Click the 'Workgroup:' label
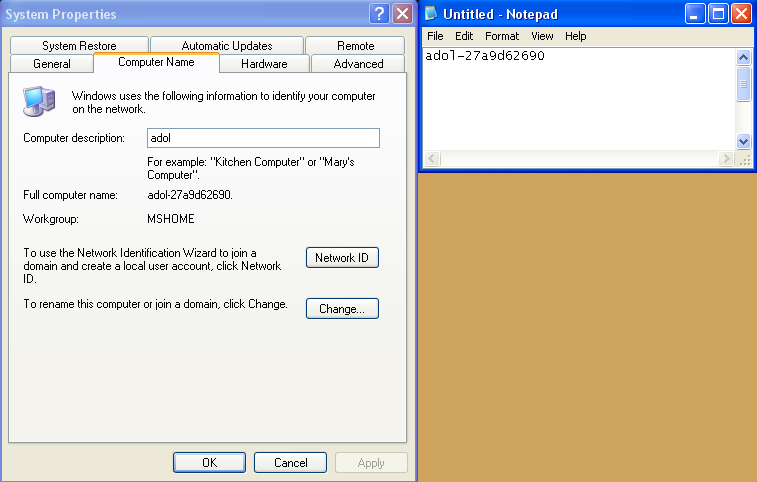The width and height of the screenshot is (757, 482). click(x=51, y=219)
